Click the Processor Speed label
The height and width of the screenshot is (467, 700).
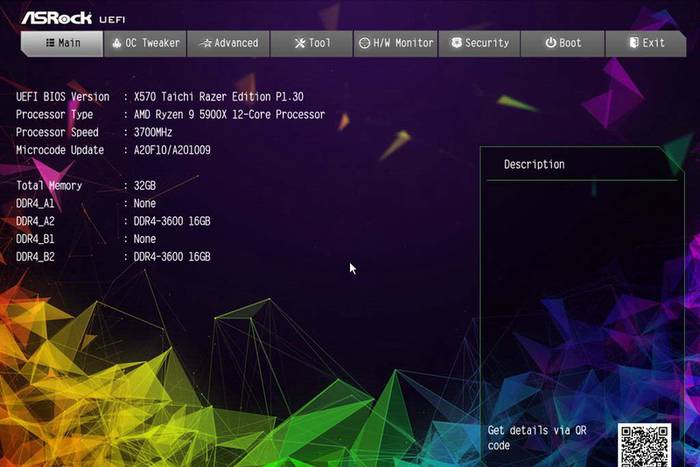(57, 133)
